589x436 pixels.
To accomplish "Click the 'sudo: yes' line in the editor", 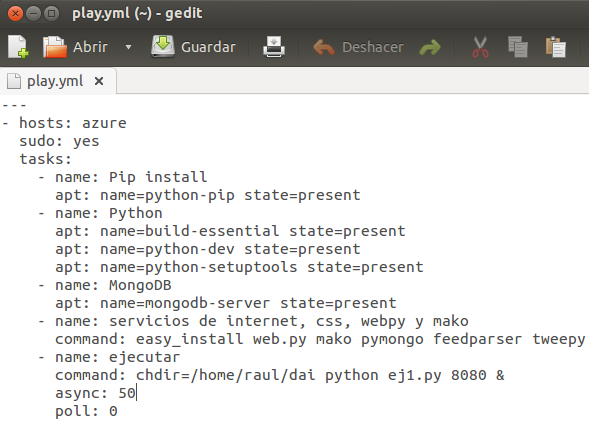I will (x=59, y=141).
